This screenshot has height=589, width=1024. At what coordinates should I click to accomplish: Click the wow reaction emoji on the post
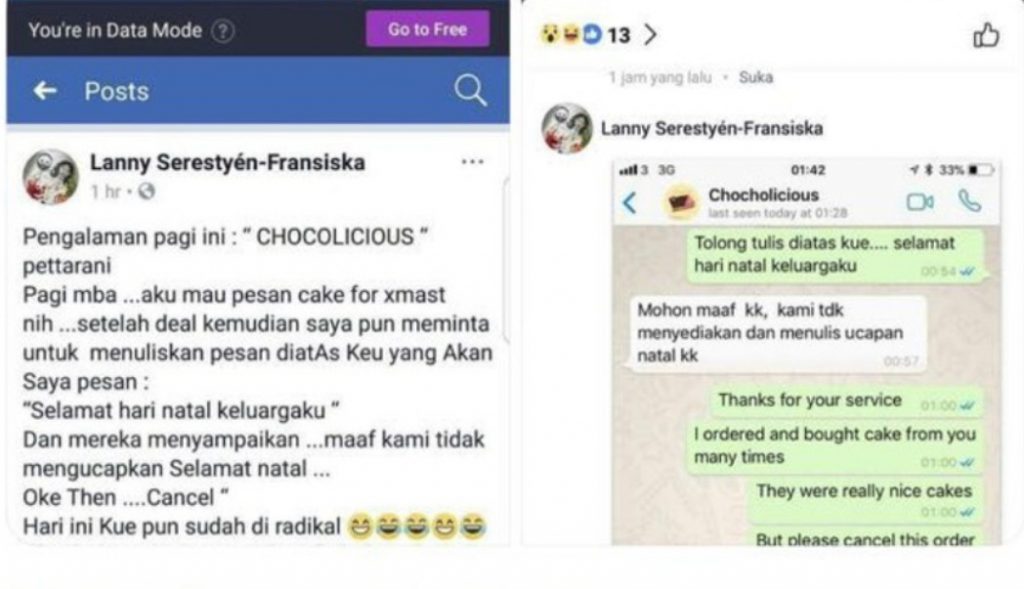[550, 35]
